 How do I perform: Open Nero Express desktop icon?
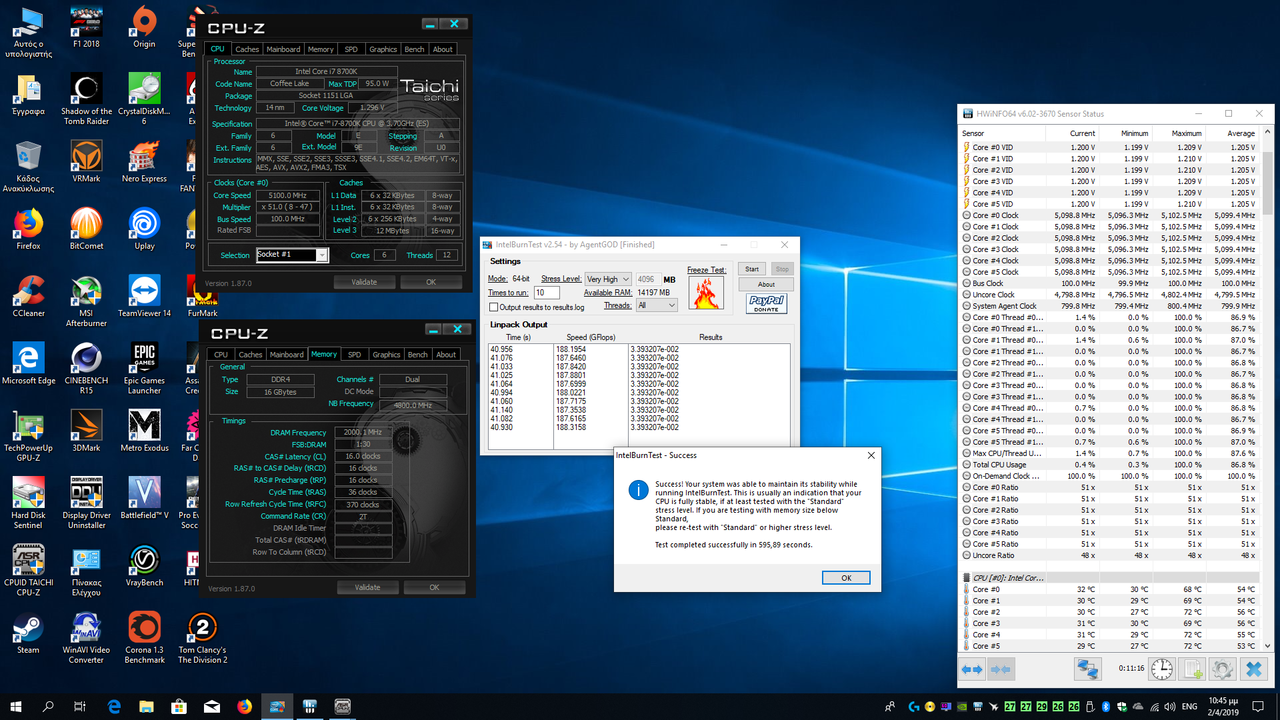(x=144, y=160)
